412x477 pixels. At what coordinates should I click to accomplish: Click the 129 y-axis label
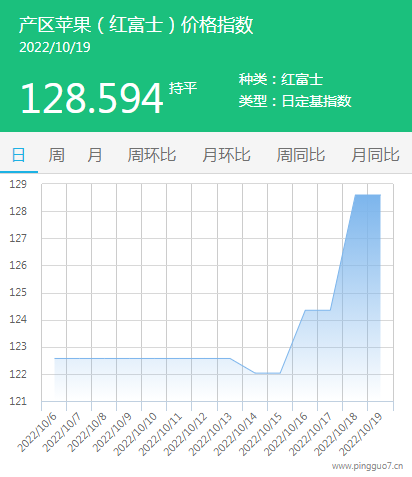pyautogui.click(x=18, y=184)
